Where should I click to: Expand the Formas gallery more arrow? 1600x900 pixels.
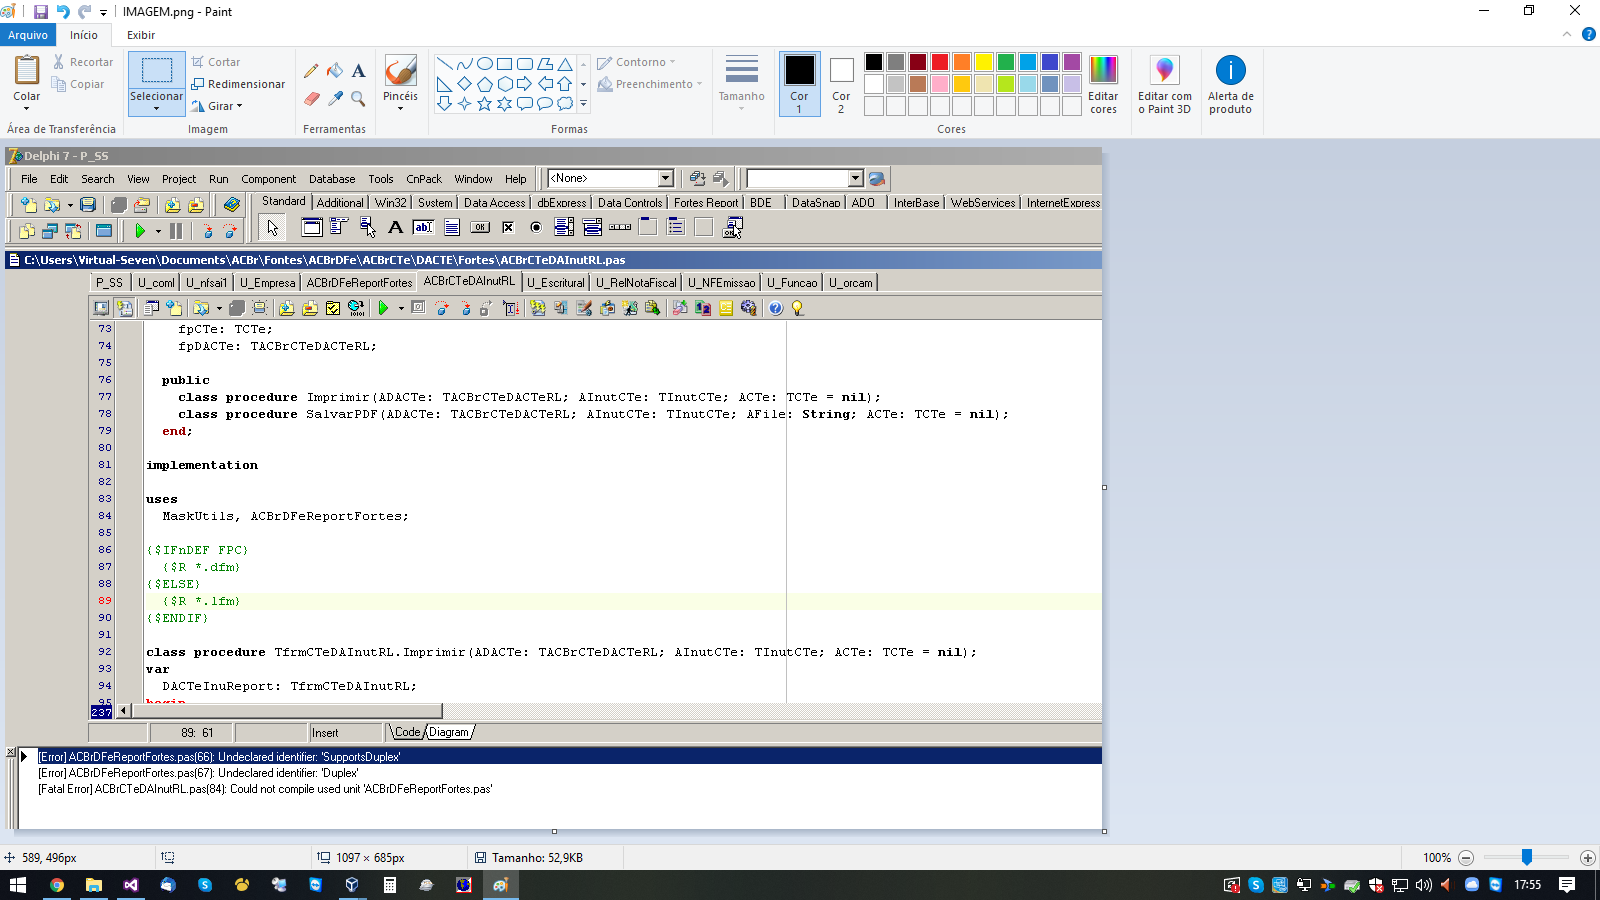(x=583, y=103)
